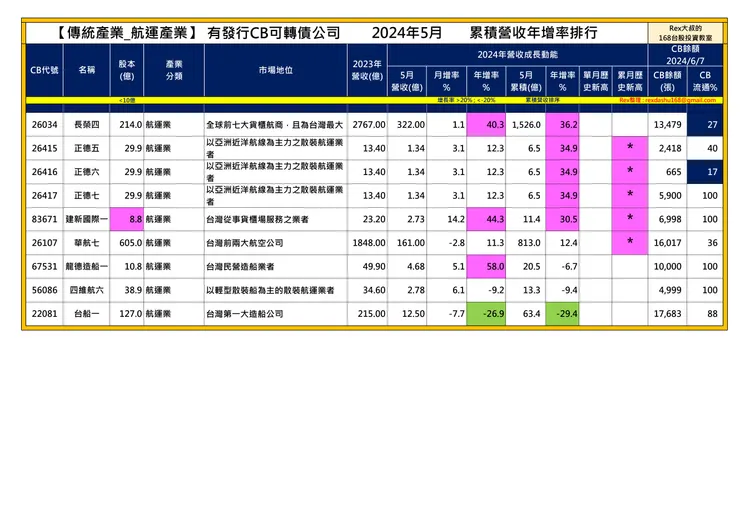Click the Rex大叔的168台股投資教室 badge
Image resolution: width=740 pixels, height=523 pixels.
685,33
